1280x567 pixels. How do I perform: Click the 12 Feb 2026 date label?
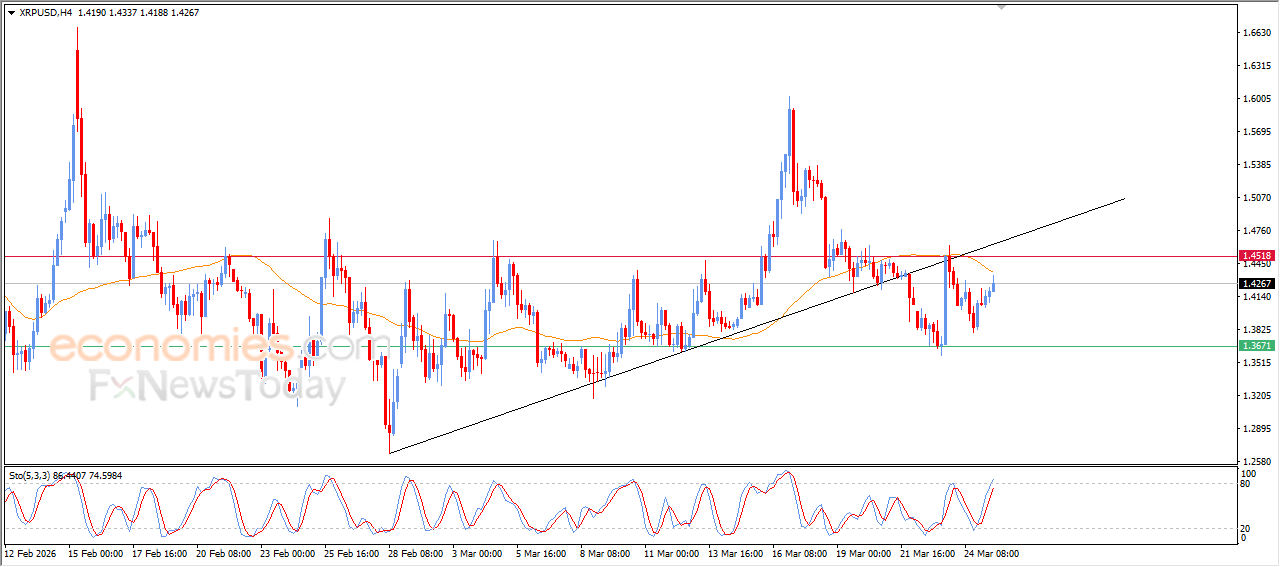pos(30,553)
